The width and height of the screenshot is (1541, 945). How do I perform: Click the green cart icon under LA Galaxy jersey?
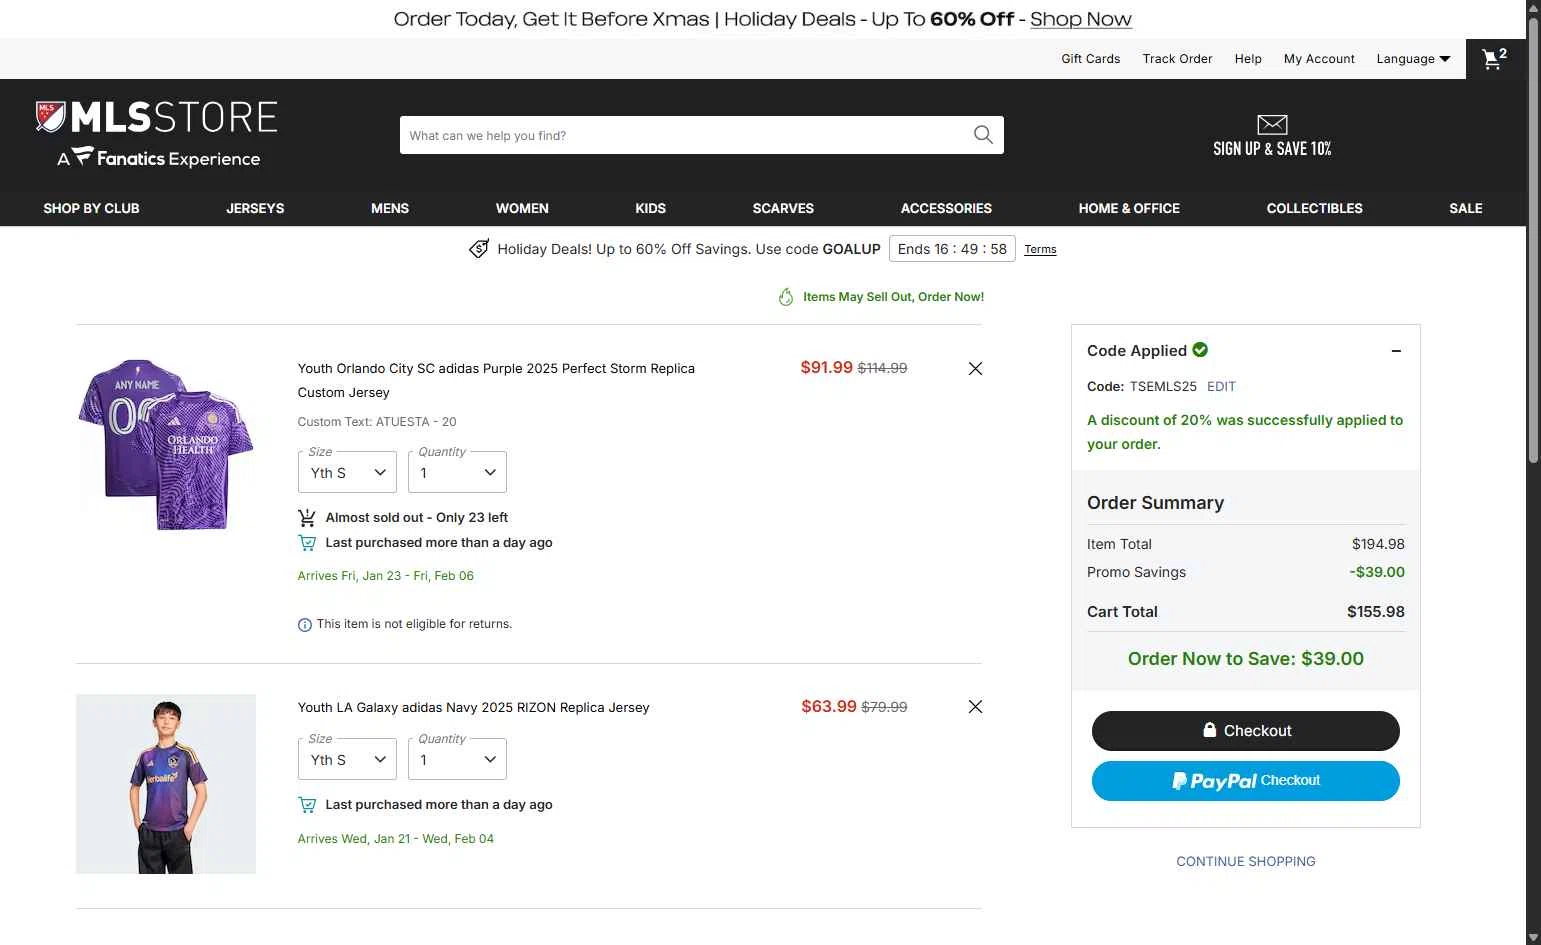(307, 805)
